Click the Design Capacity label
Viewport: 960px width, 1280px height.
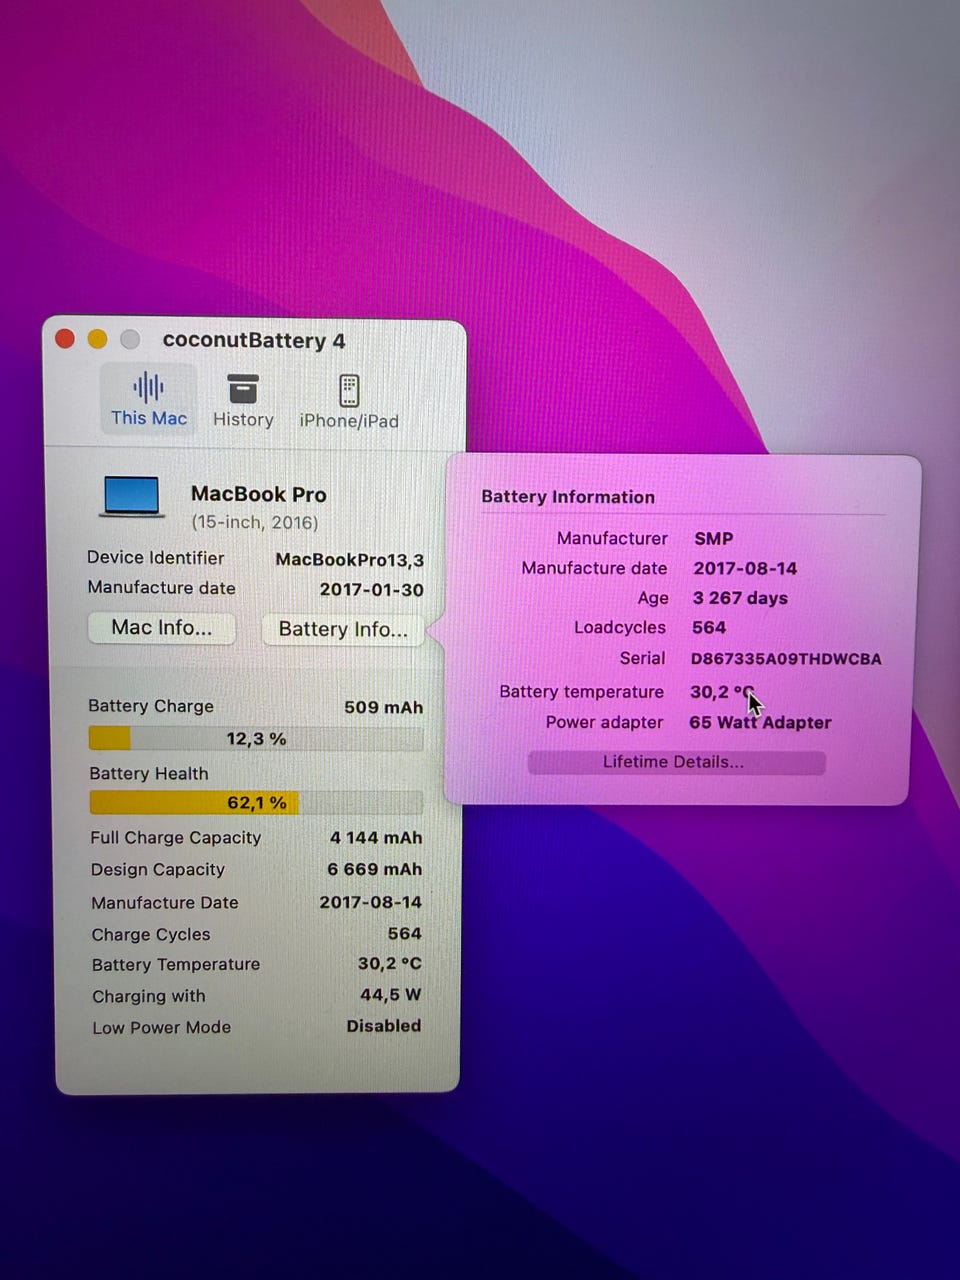pyautogui.click(x=158, y=870)
